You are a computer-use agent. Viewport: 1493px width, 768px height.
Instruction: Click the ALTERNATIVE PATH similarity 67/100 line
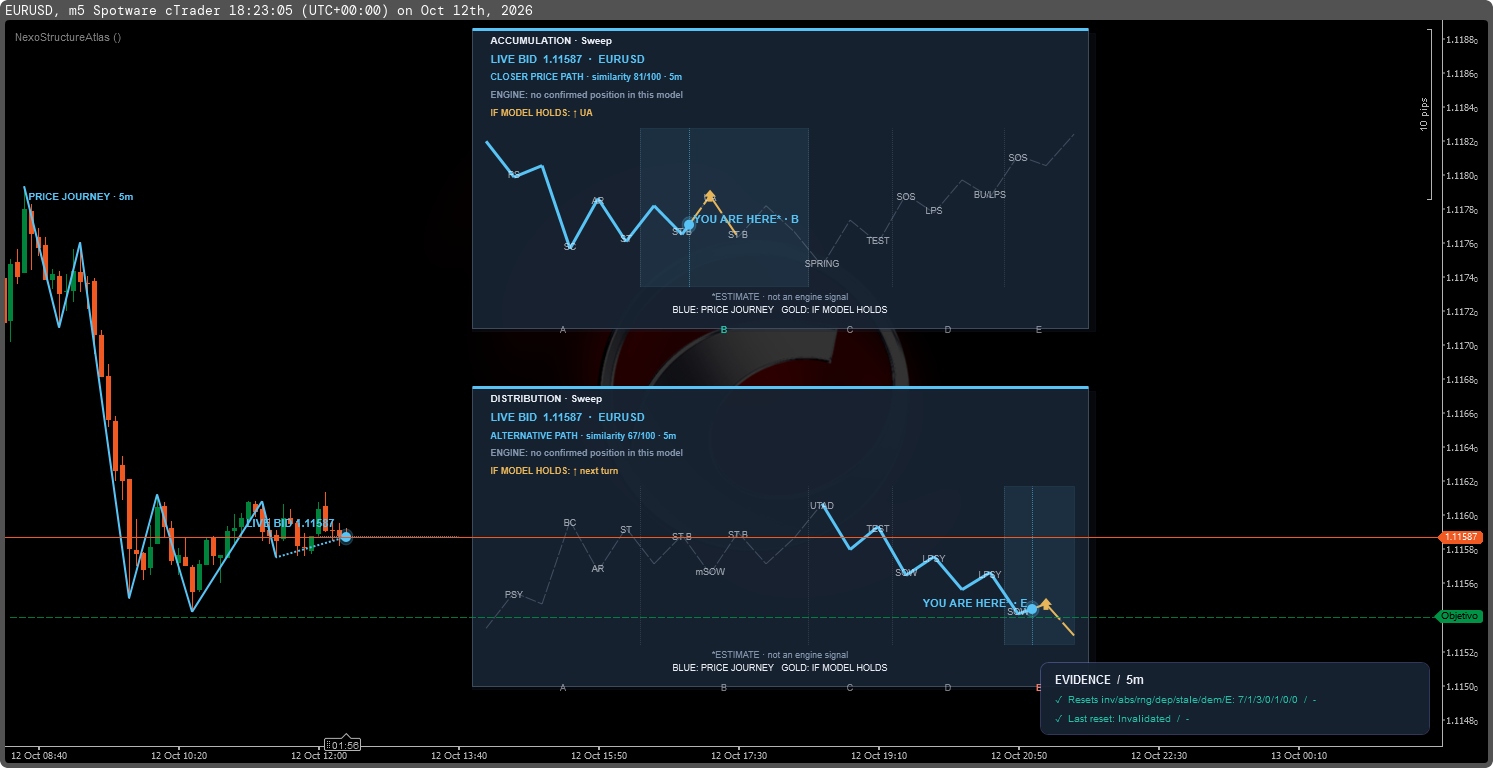click(583, 436)
